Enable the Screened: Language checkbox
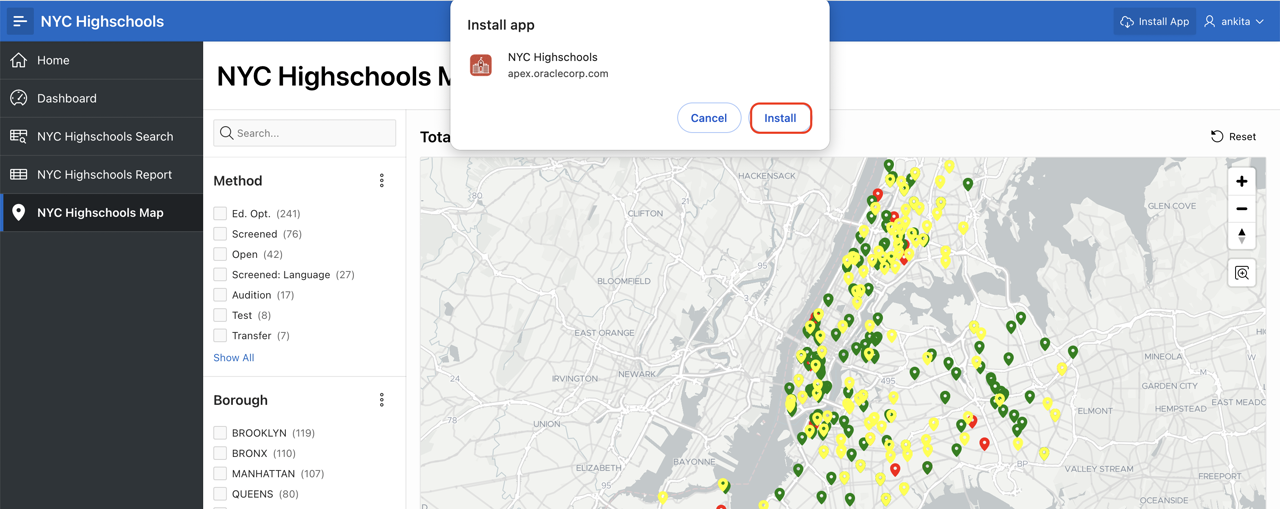 (220, 274)
